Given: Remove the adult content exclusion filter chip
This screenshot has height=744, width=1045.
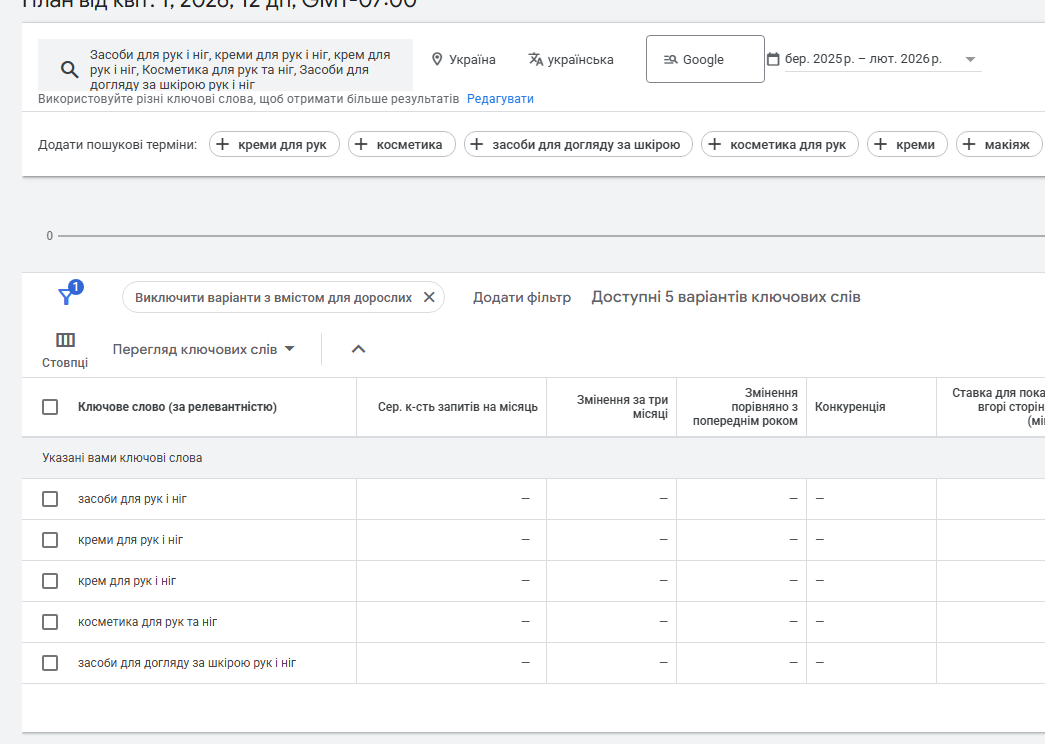Looking at the screenshot, I should pyautogui.click(x=429, y=297).
